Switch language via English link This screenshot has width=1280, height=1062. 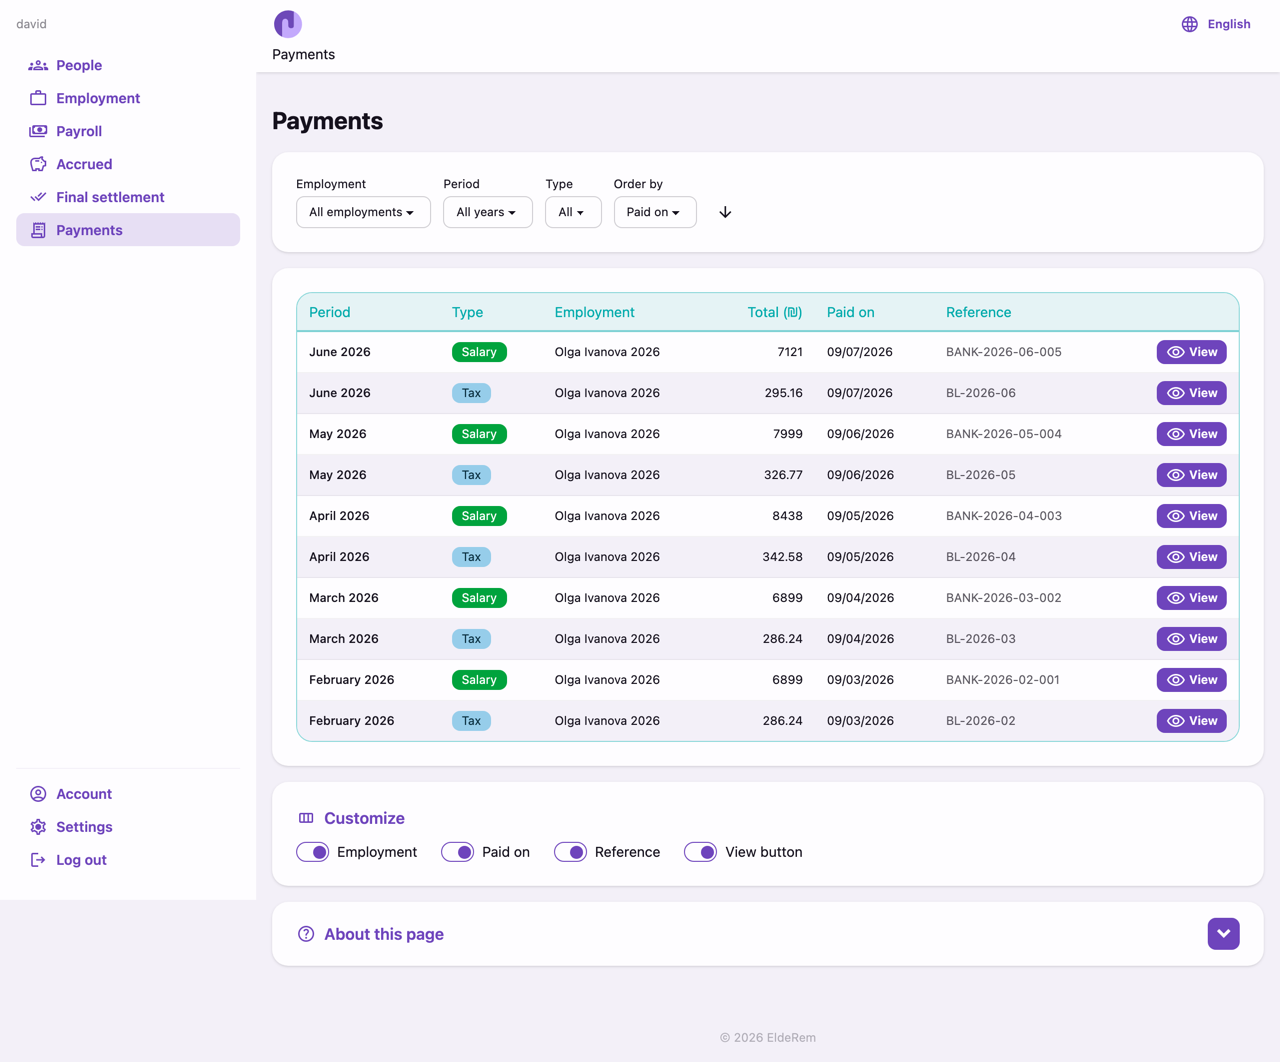[1229, 24]
